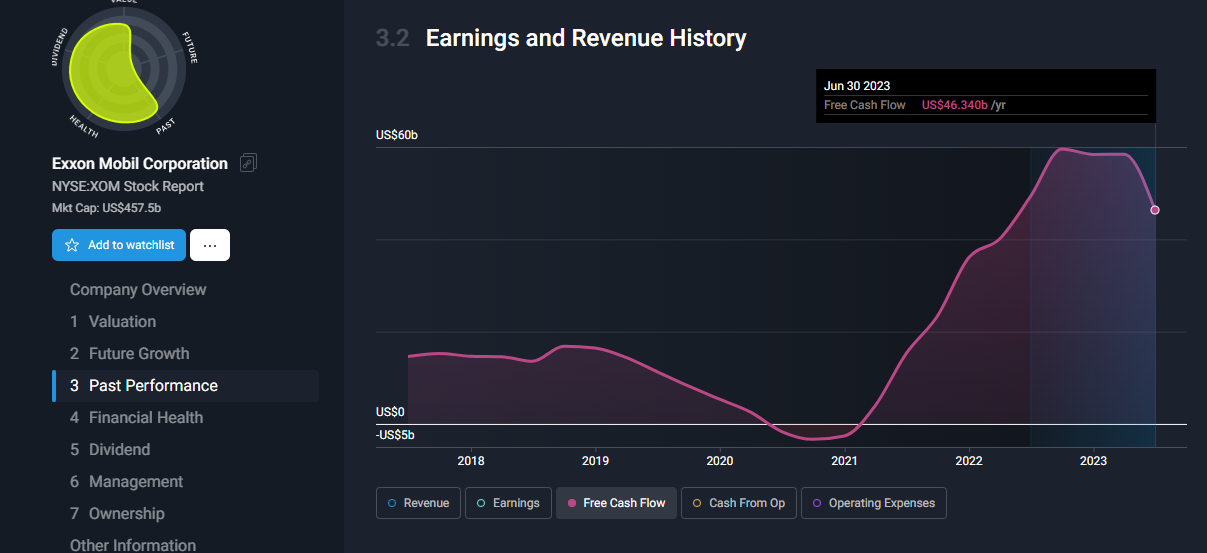Open the 4 Financial Health section
The width and height of the screenshot is (1207, 553).
pyautogui.click(x=136, y=418)
